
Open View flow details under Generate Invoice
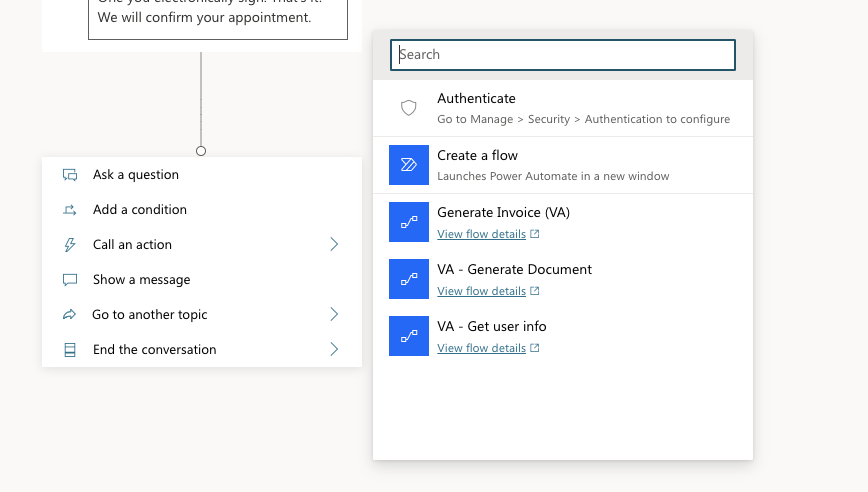(482, 234)
